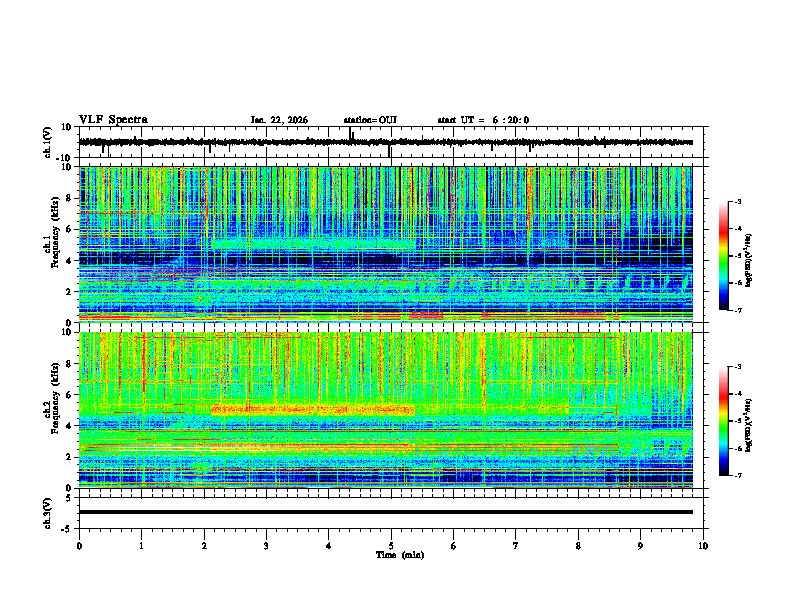The width and height of the screenshot is (792, 612).
Task: Click the ch.2 "Frequency (kHz)" axis label
Action: [x=55, y=398]
